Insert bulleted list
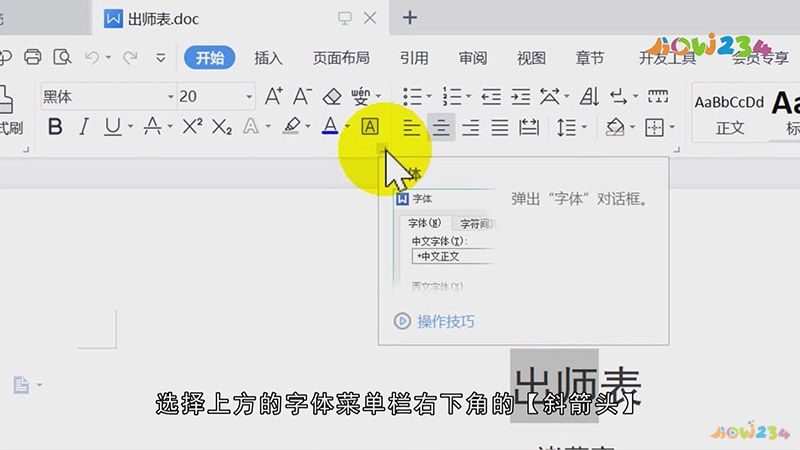 (x=412, y=96)
